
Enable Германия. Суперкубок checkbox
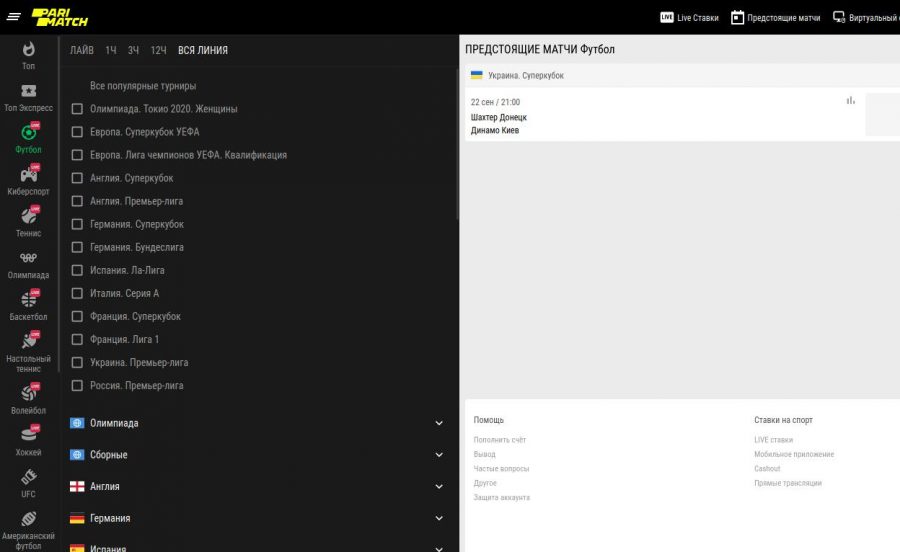coord(77,224)
